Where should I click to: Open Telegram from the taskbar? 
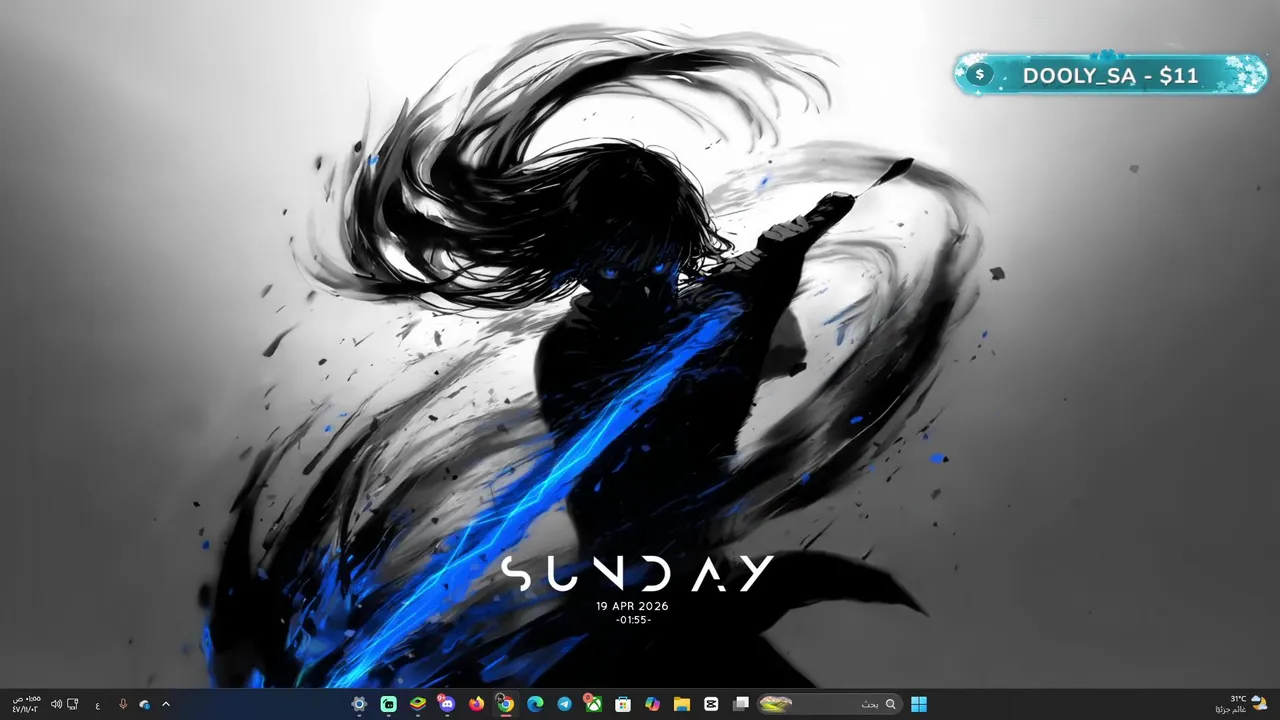[564, 704]
